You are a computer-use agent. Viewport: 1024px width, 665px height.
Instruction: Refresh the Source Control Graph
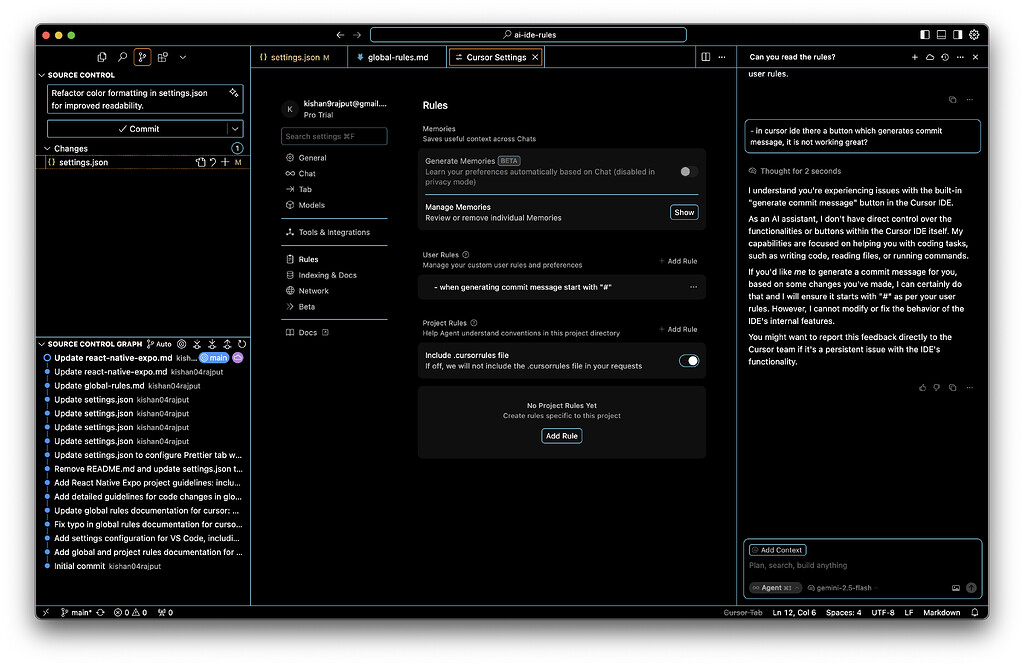tap(242, 344)
